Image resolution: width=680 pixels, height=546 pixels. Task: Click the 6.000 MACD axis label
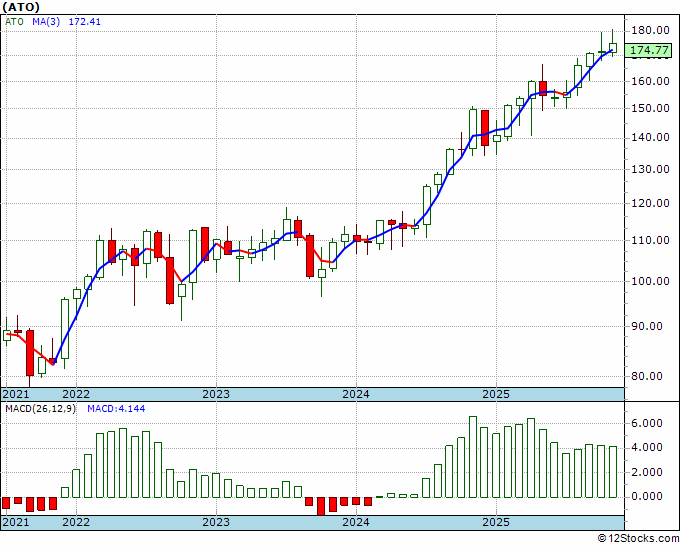click(x=647, y=423)
